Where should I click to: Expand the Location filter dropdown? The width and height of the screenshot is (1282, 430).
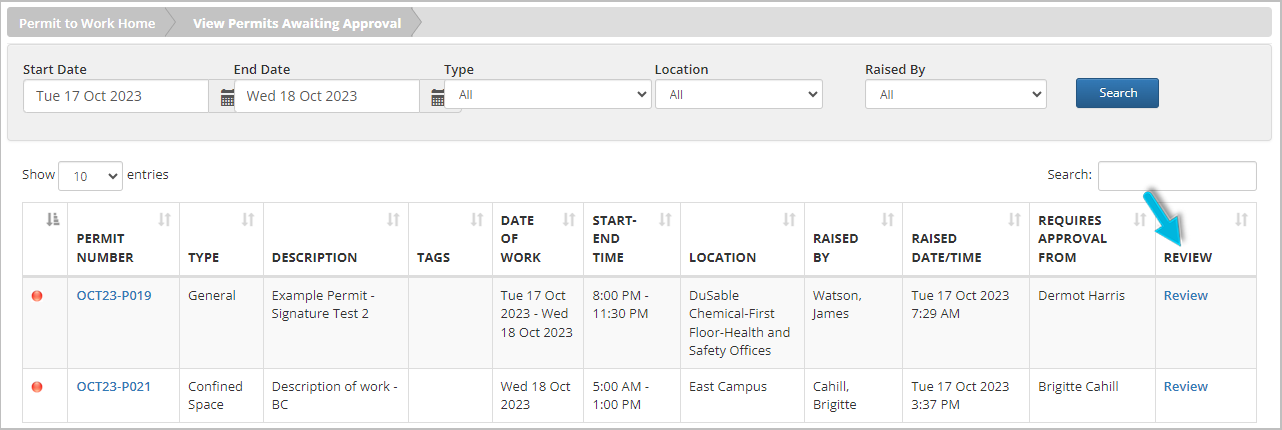[x=738, y=95]
